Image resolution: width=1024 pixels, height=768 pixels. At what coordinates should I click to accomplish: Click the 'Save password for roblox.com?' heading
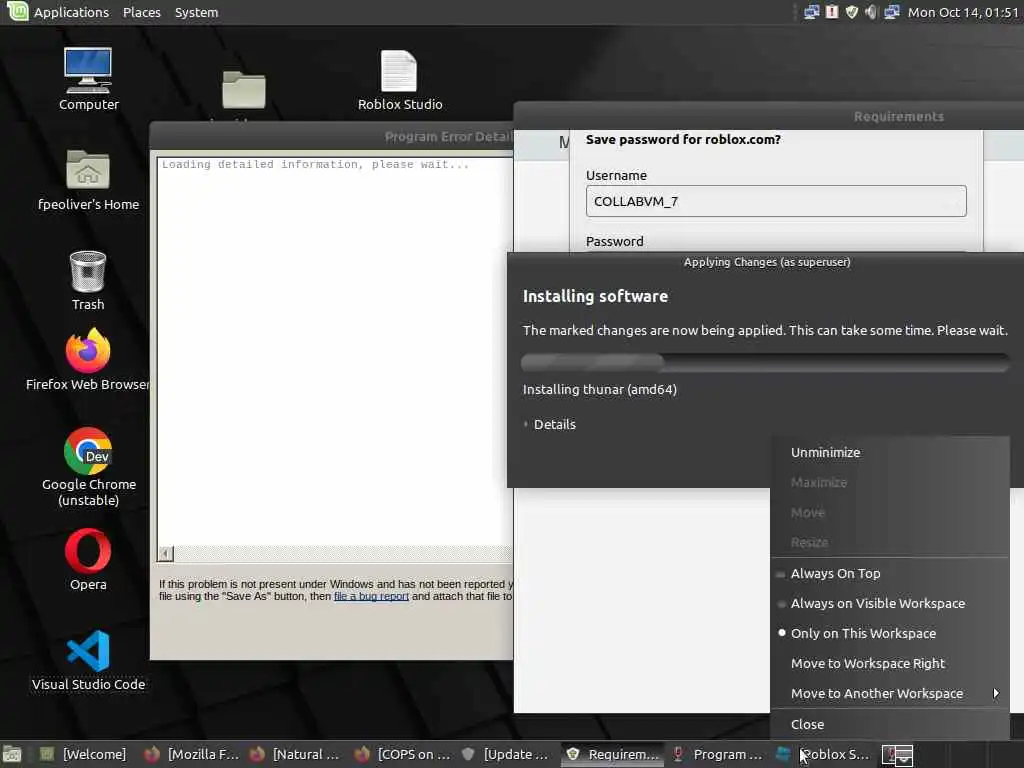tap(683, 139)
